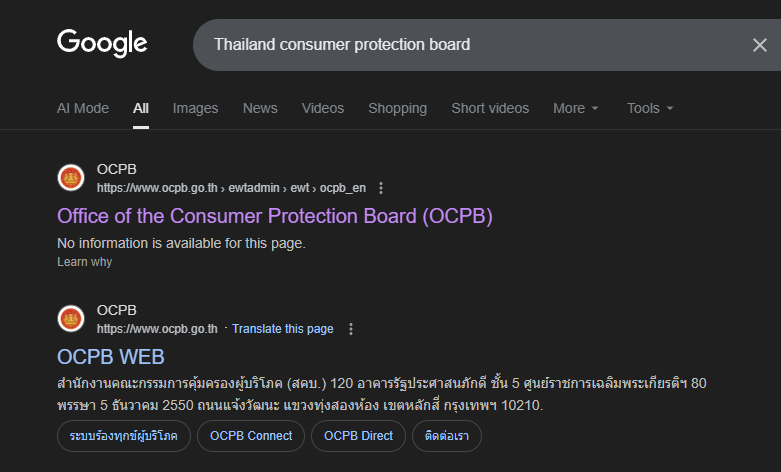Click Translate this page link
781x472 pixels.
tap(283, 329)
